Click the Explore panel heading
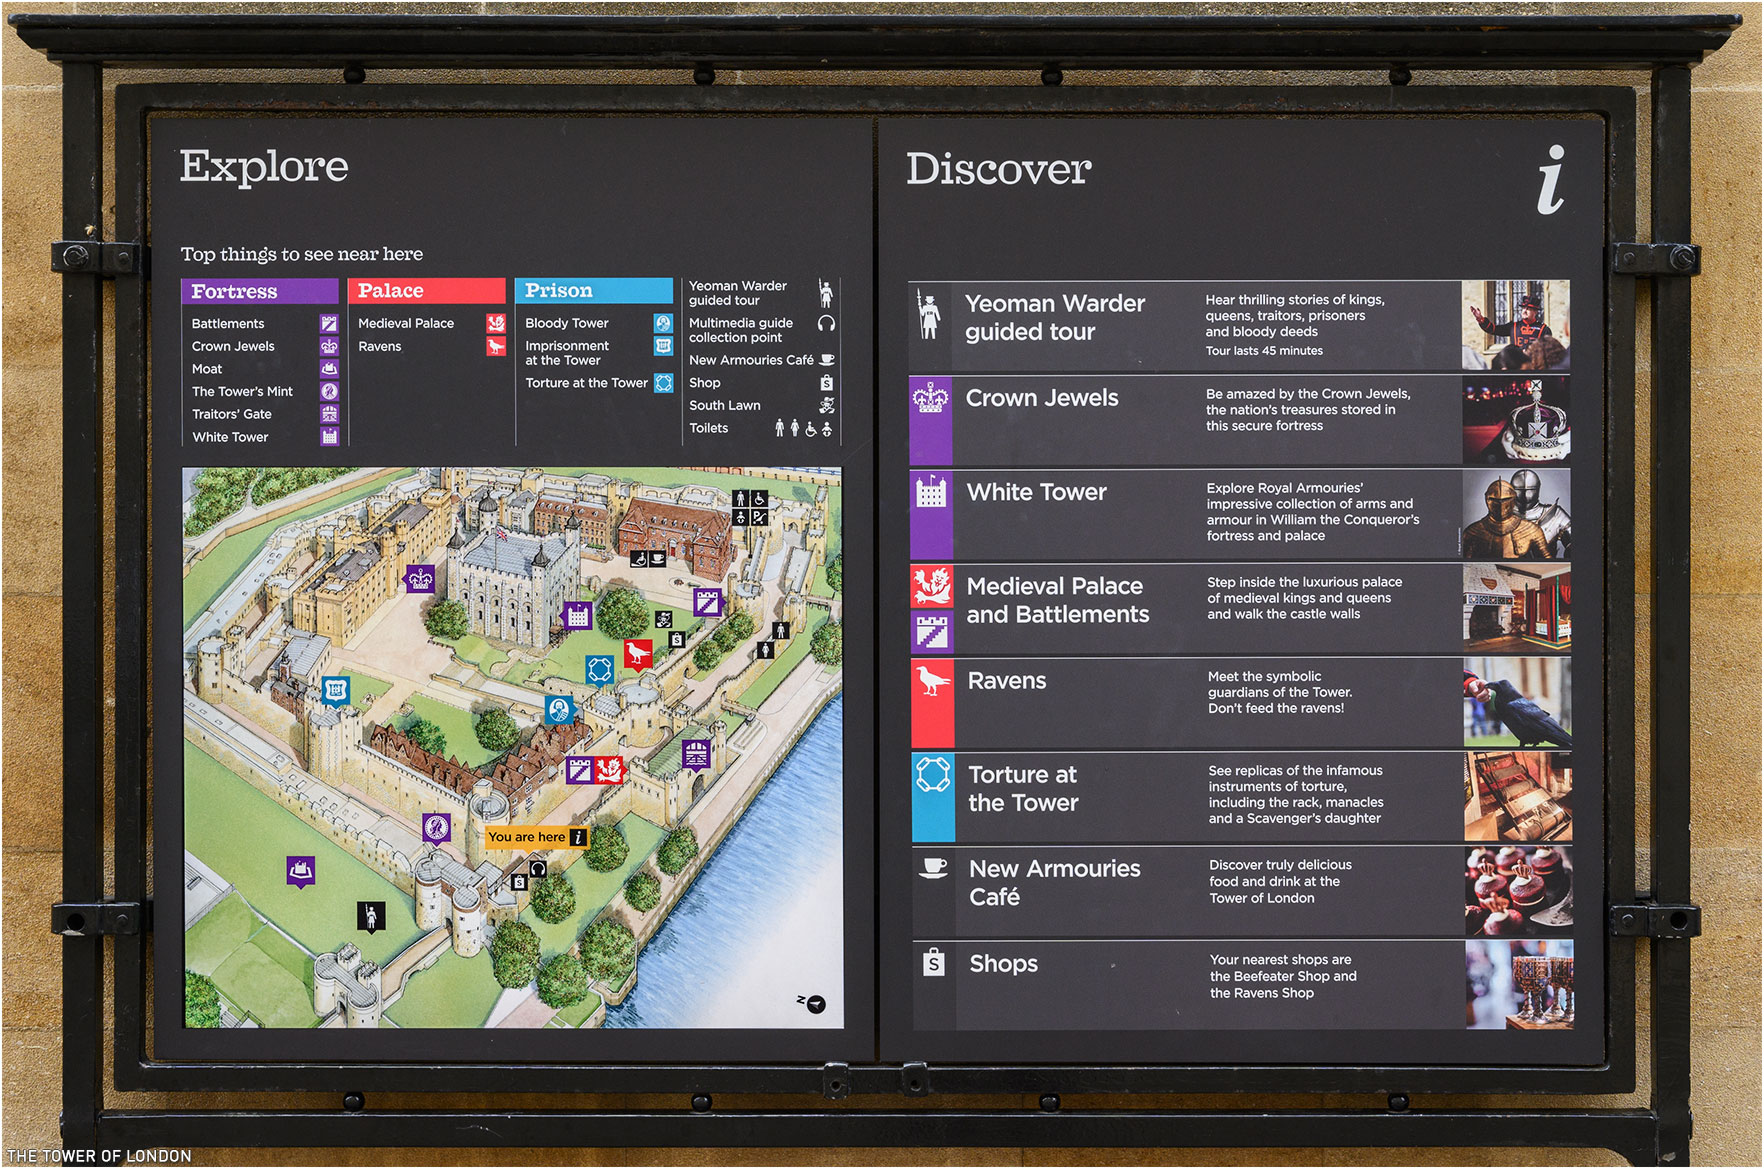 point(264,166)
